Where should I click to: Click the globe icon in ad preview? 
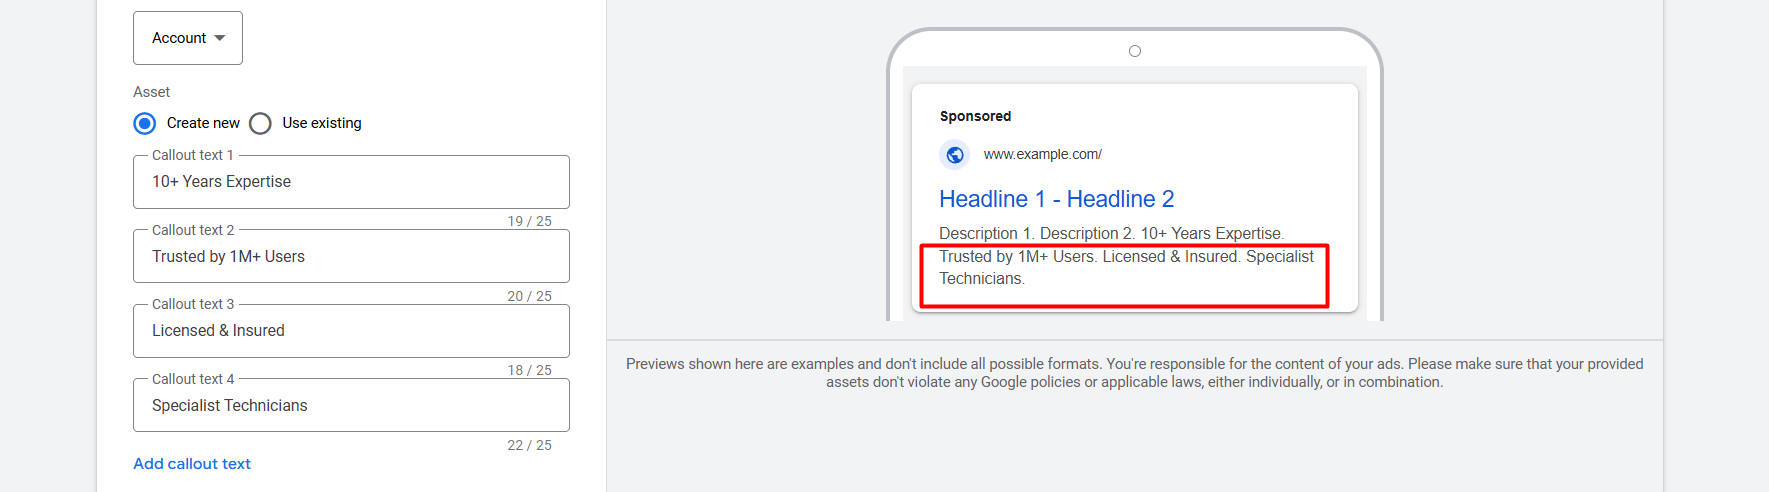tap(955, 155)
